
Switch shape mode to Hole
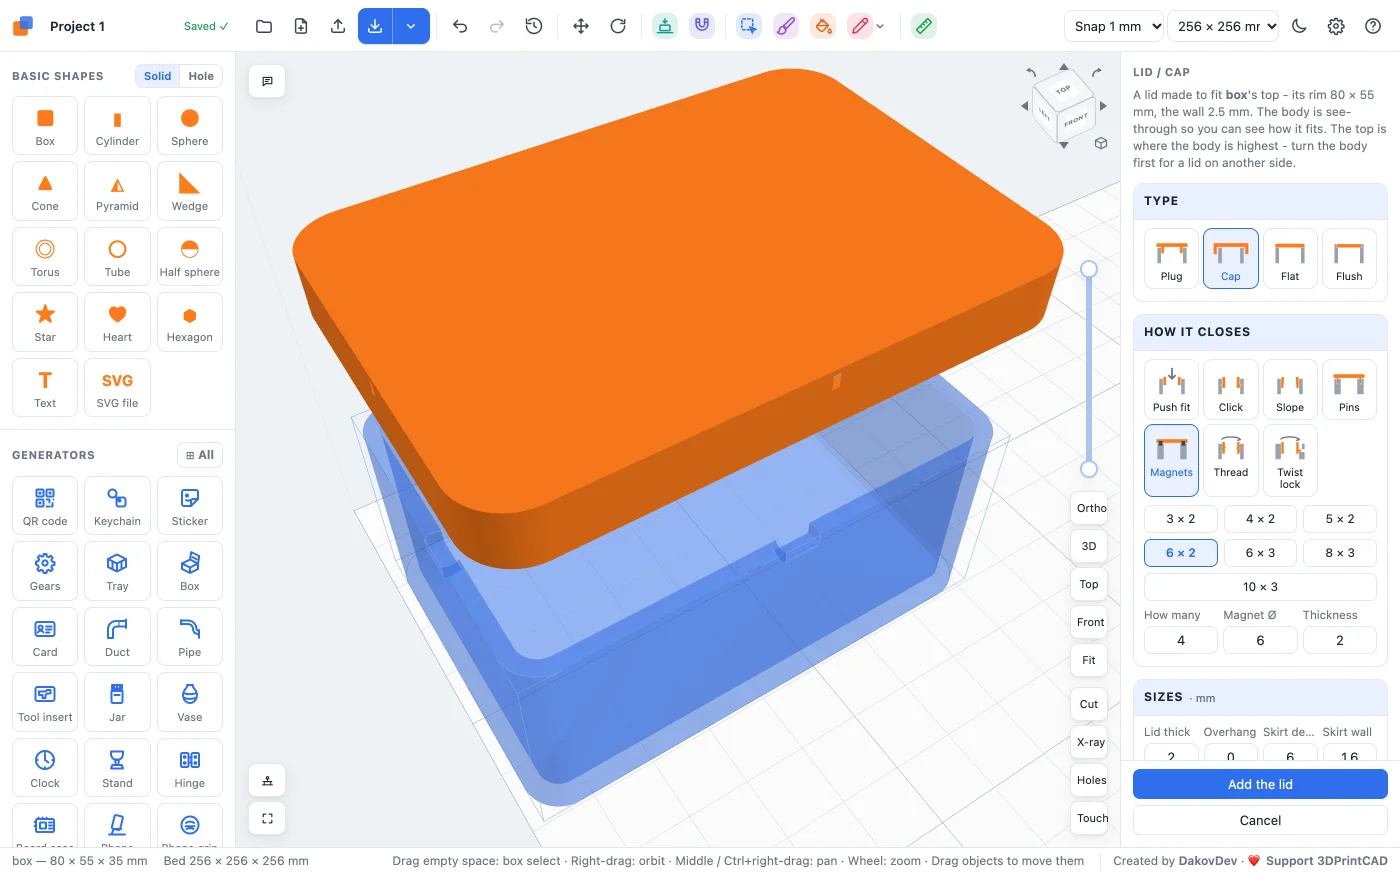(201, 76)
